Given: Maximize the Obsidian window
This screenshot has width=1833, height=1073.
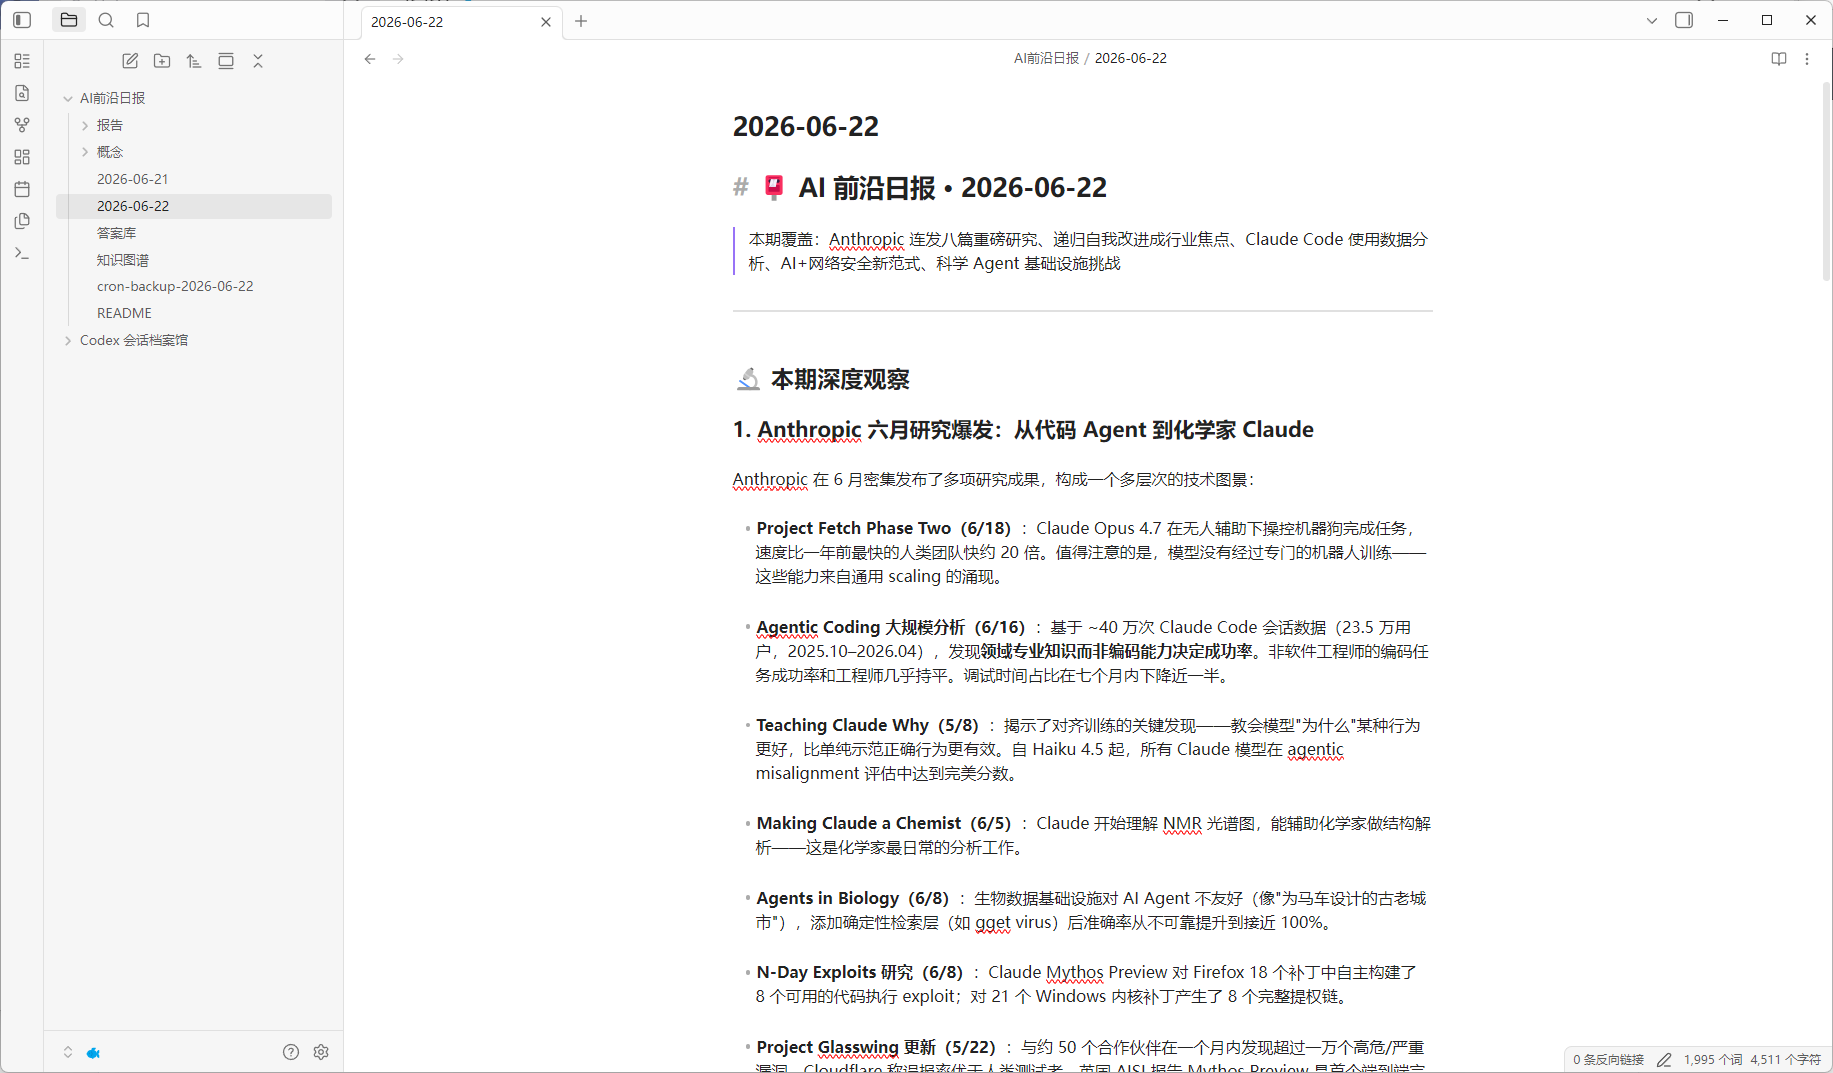Looking at the screenshot, I should tap(1767, 20).
